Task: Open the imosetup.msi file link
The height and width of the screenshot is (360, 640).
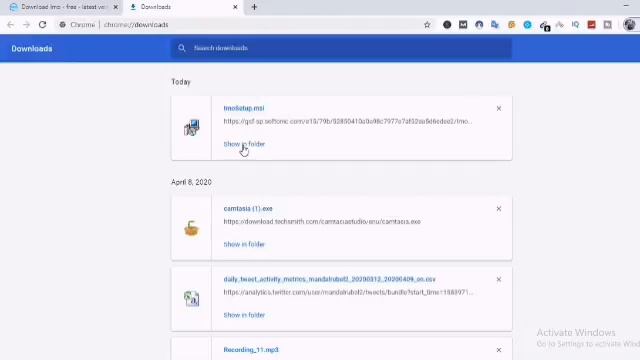Action: click(x=244, y=108)
